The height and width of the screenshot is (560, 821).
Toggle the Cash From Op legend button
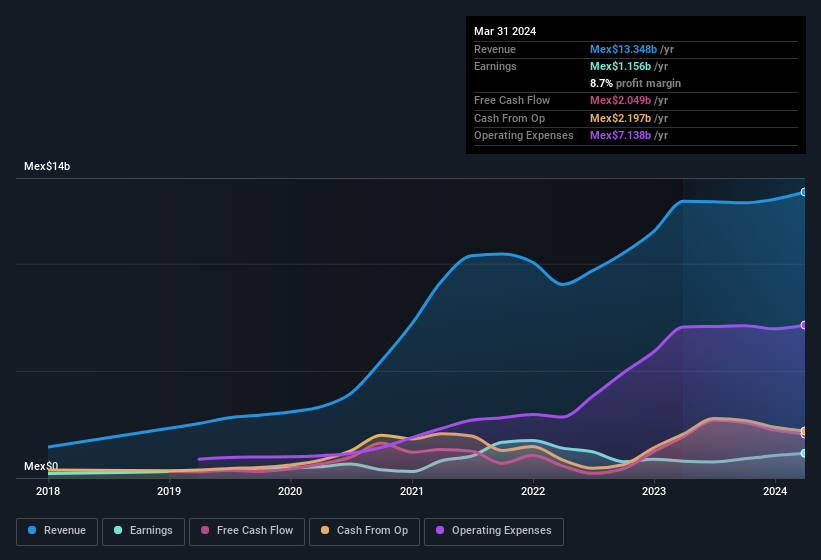tap(364, 531)
